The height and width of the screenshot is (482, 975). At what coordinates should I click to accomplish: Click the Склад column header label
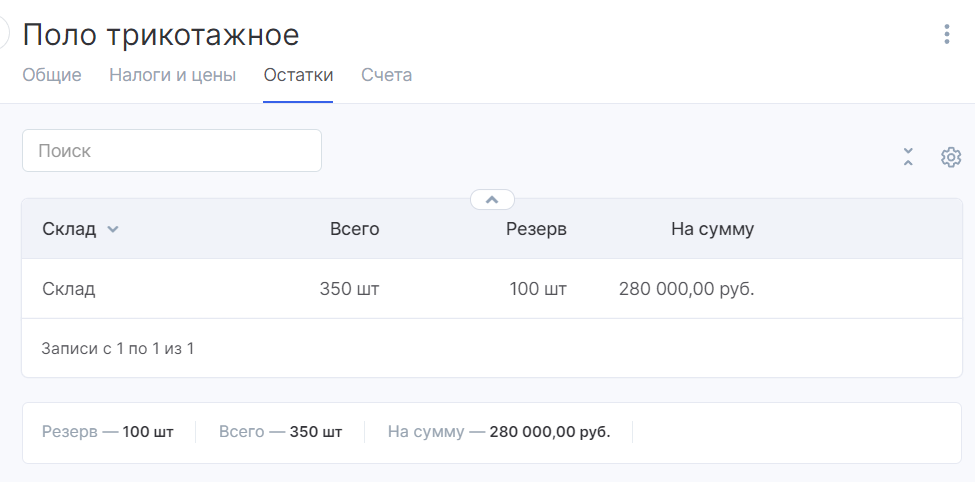tap(69, 229)
